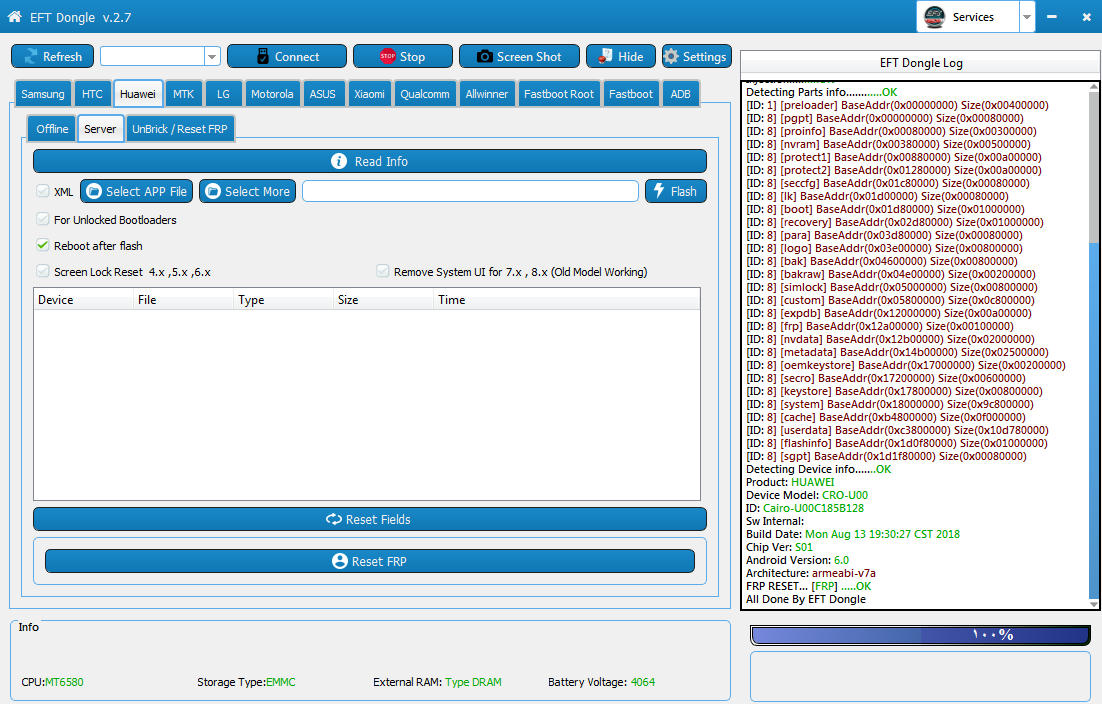Image resolution: width=1102 pixels, height=704 pixels.
Task: Enable For Unlocked Bootloaders checkbox
Action: pos(43,219)
